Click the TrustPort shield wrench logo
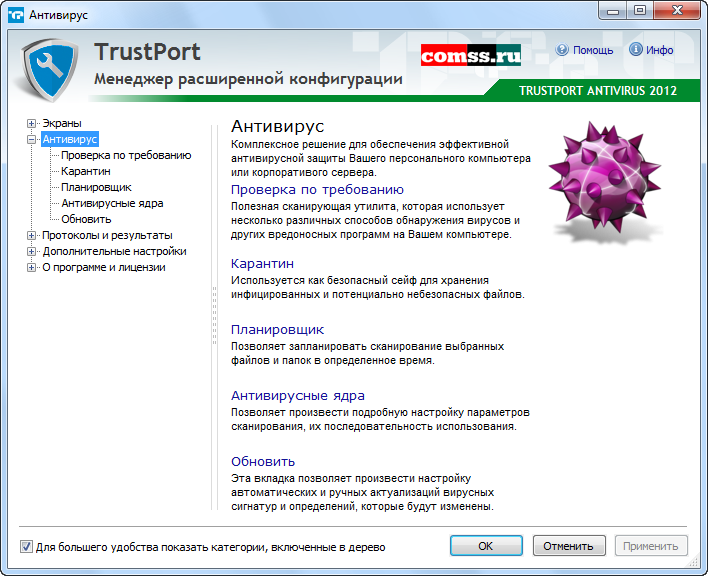Image resolution: width=708 pixels, height=576 pixels. pos(50,69)
